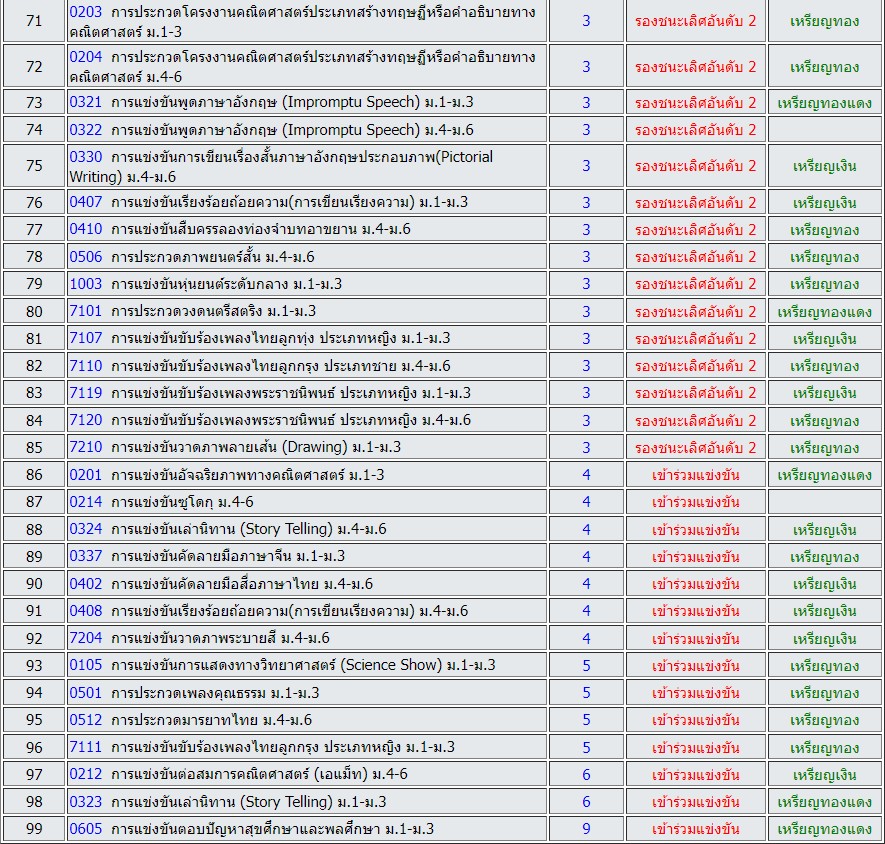This screenshot has width=885, height=844.
Task: Open activity code 0506 link
Action: pos(85,257)
